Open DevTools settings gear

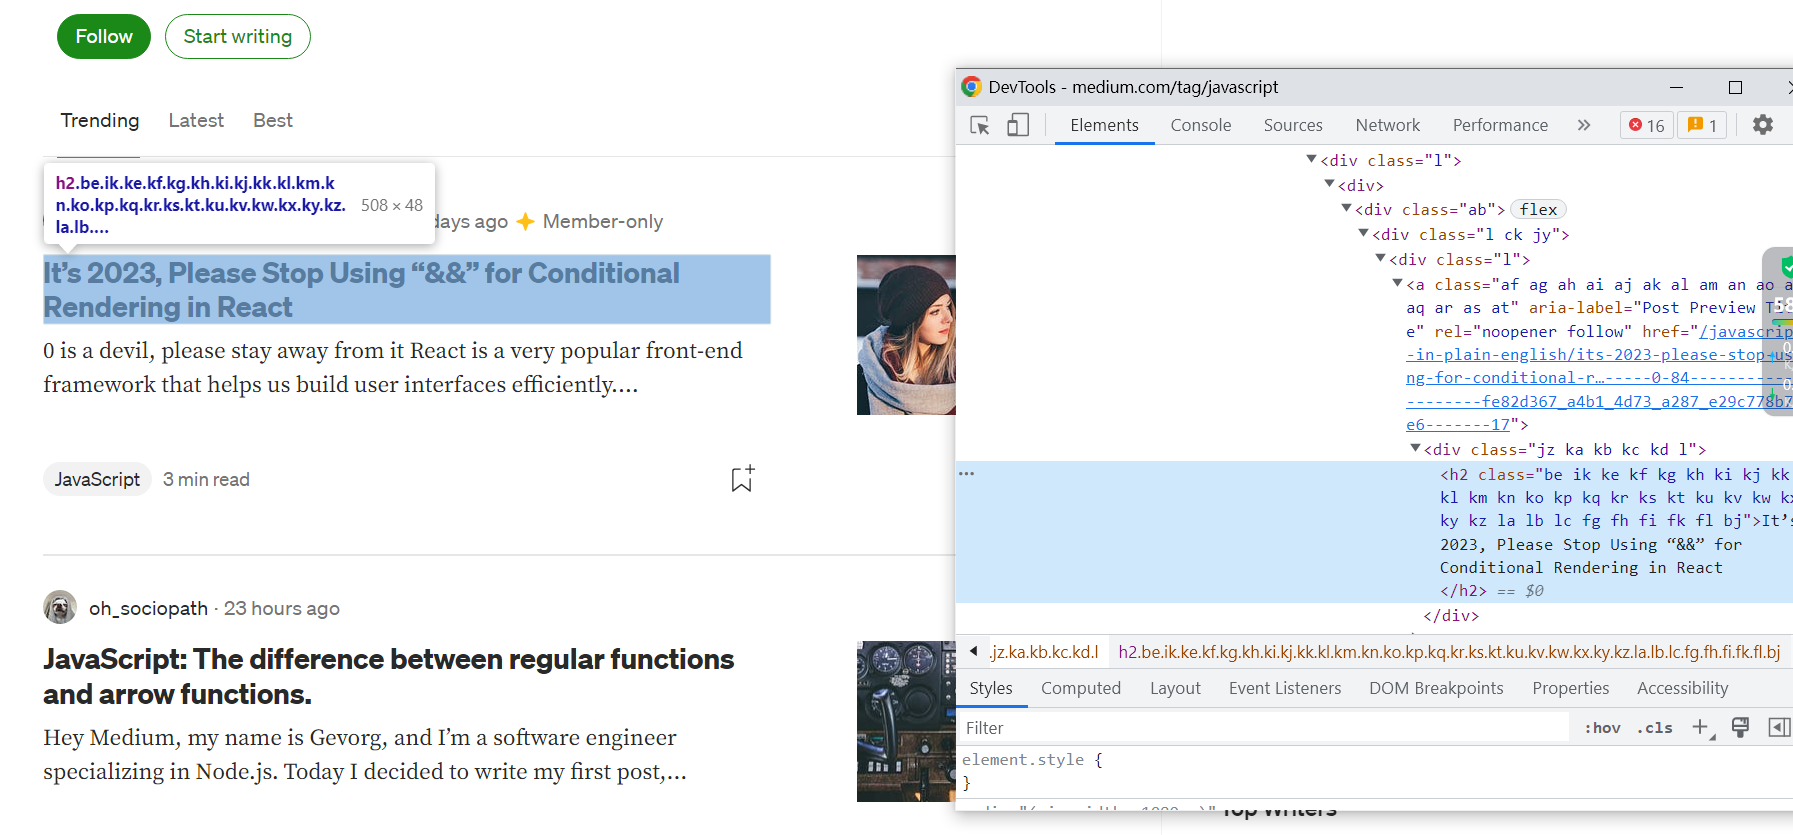(x=1762, y=125)
